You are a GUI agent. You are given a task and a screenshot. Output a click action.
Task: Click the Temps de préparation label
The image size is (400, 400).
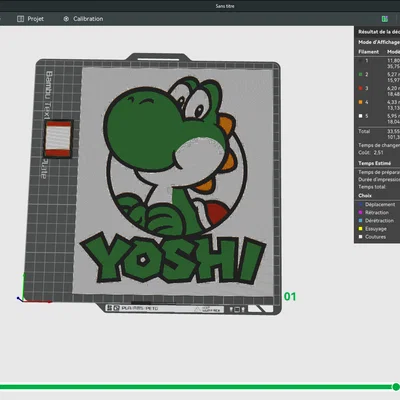pos(379,172)
